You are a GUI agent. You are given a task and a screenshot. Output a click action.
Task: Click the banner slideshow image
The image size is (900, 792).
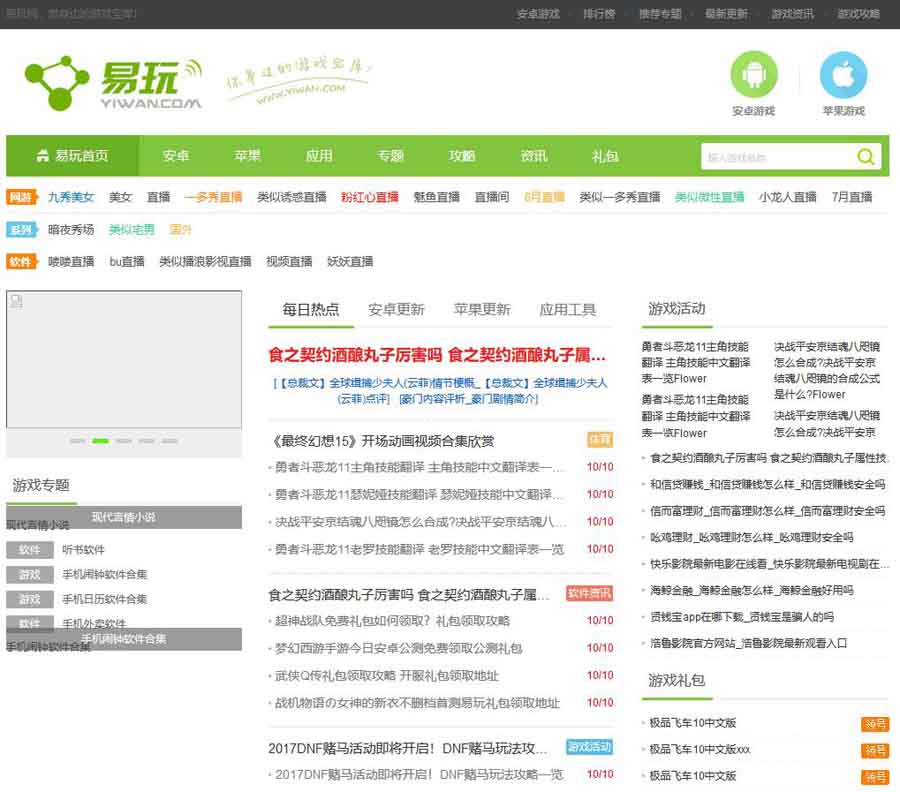[124, 360]
